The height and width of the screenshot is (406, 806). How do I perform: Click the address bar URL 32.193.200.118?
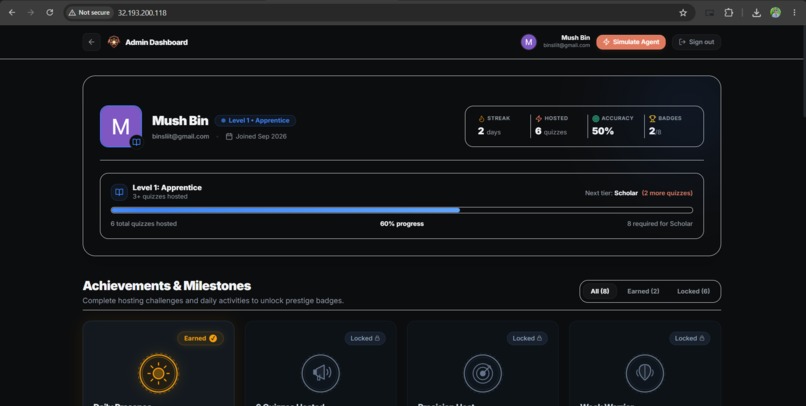pyautogui.click(x=142, y=13)
